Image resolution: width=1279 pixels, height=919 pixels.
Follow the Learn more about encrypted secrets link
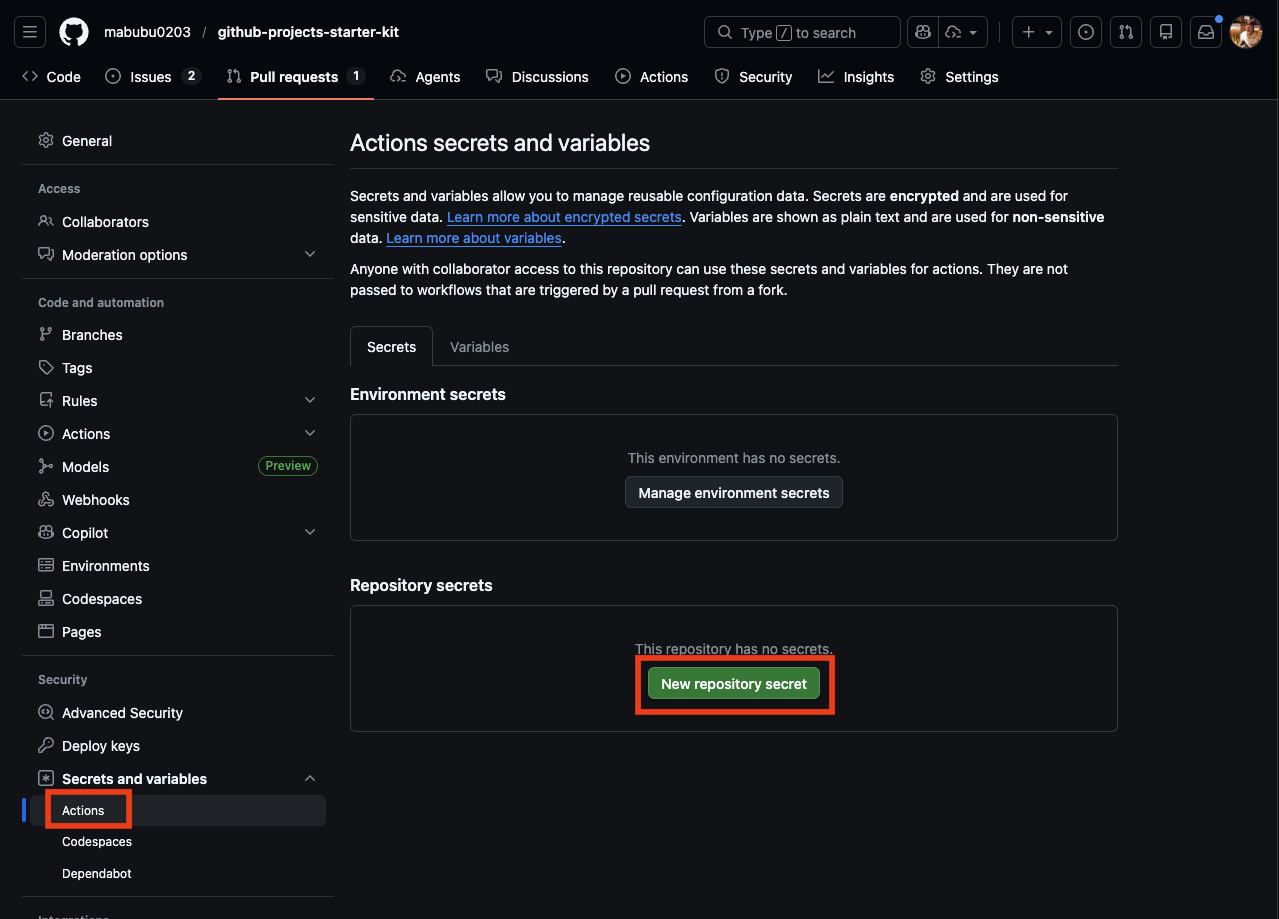[x=564, y=217]
